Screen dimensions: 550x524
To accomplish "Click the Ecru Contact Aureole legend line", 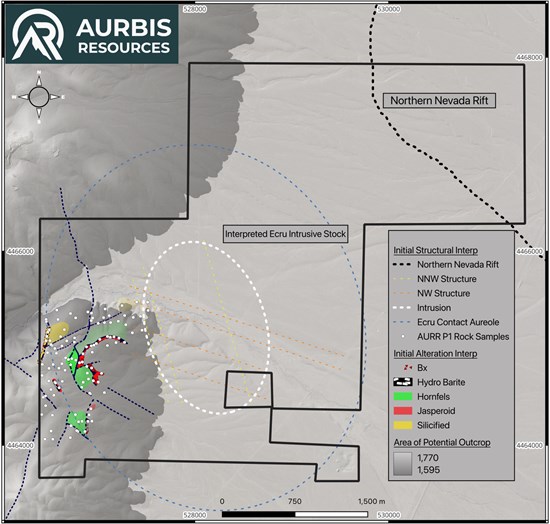I will point(403,322).
